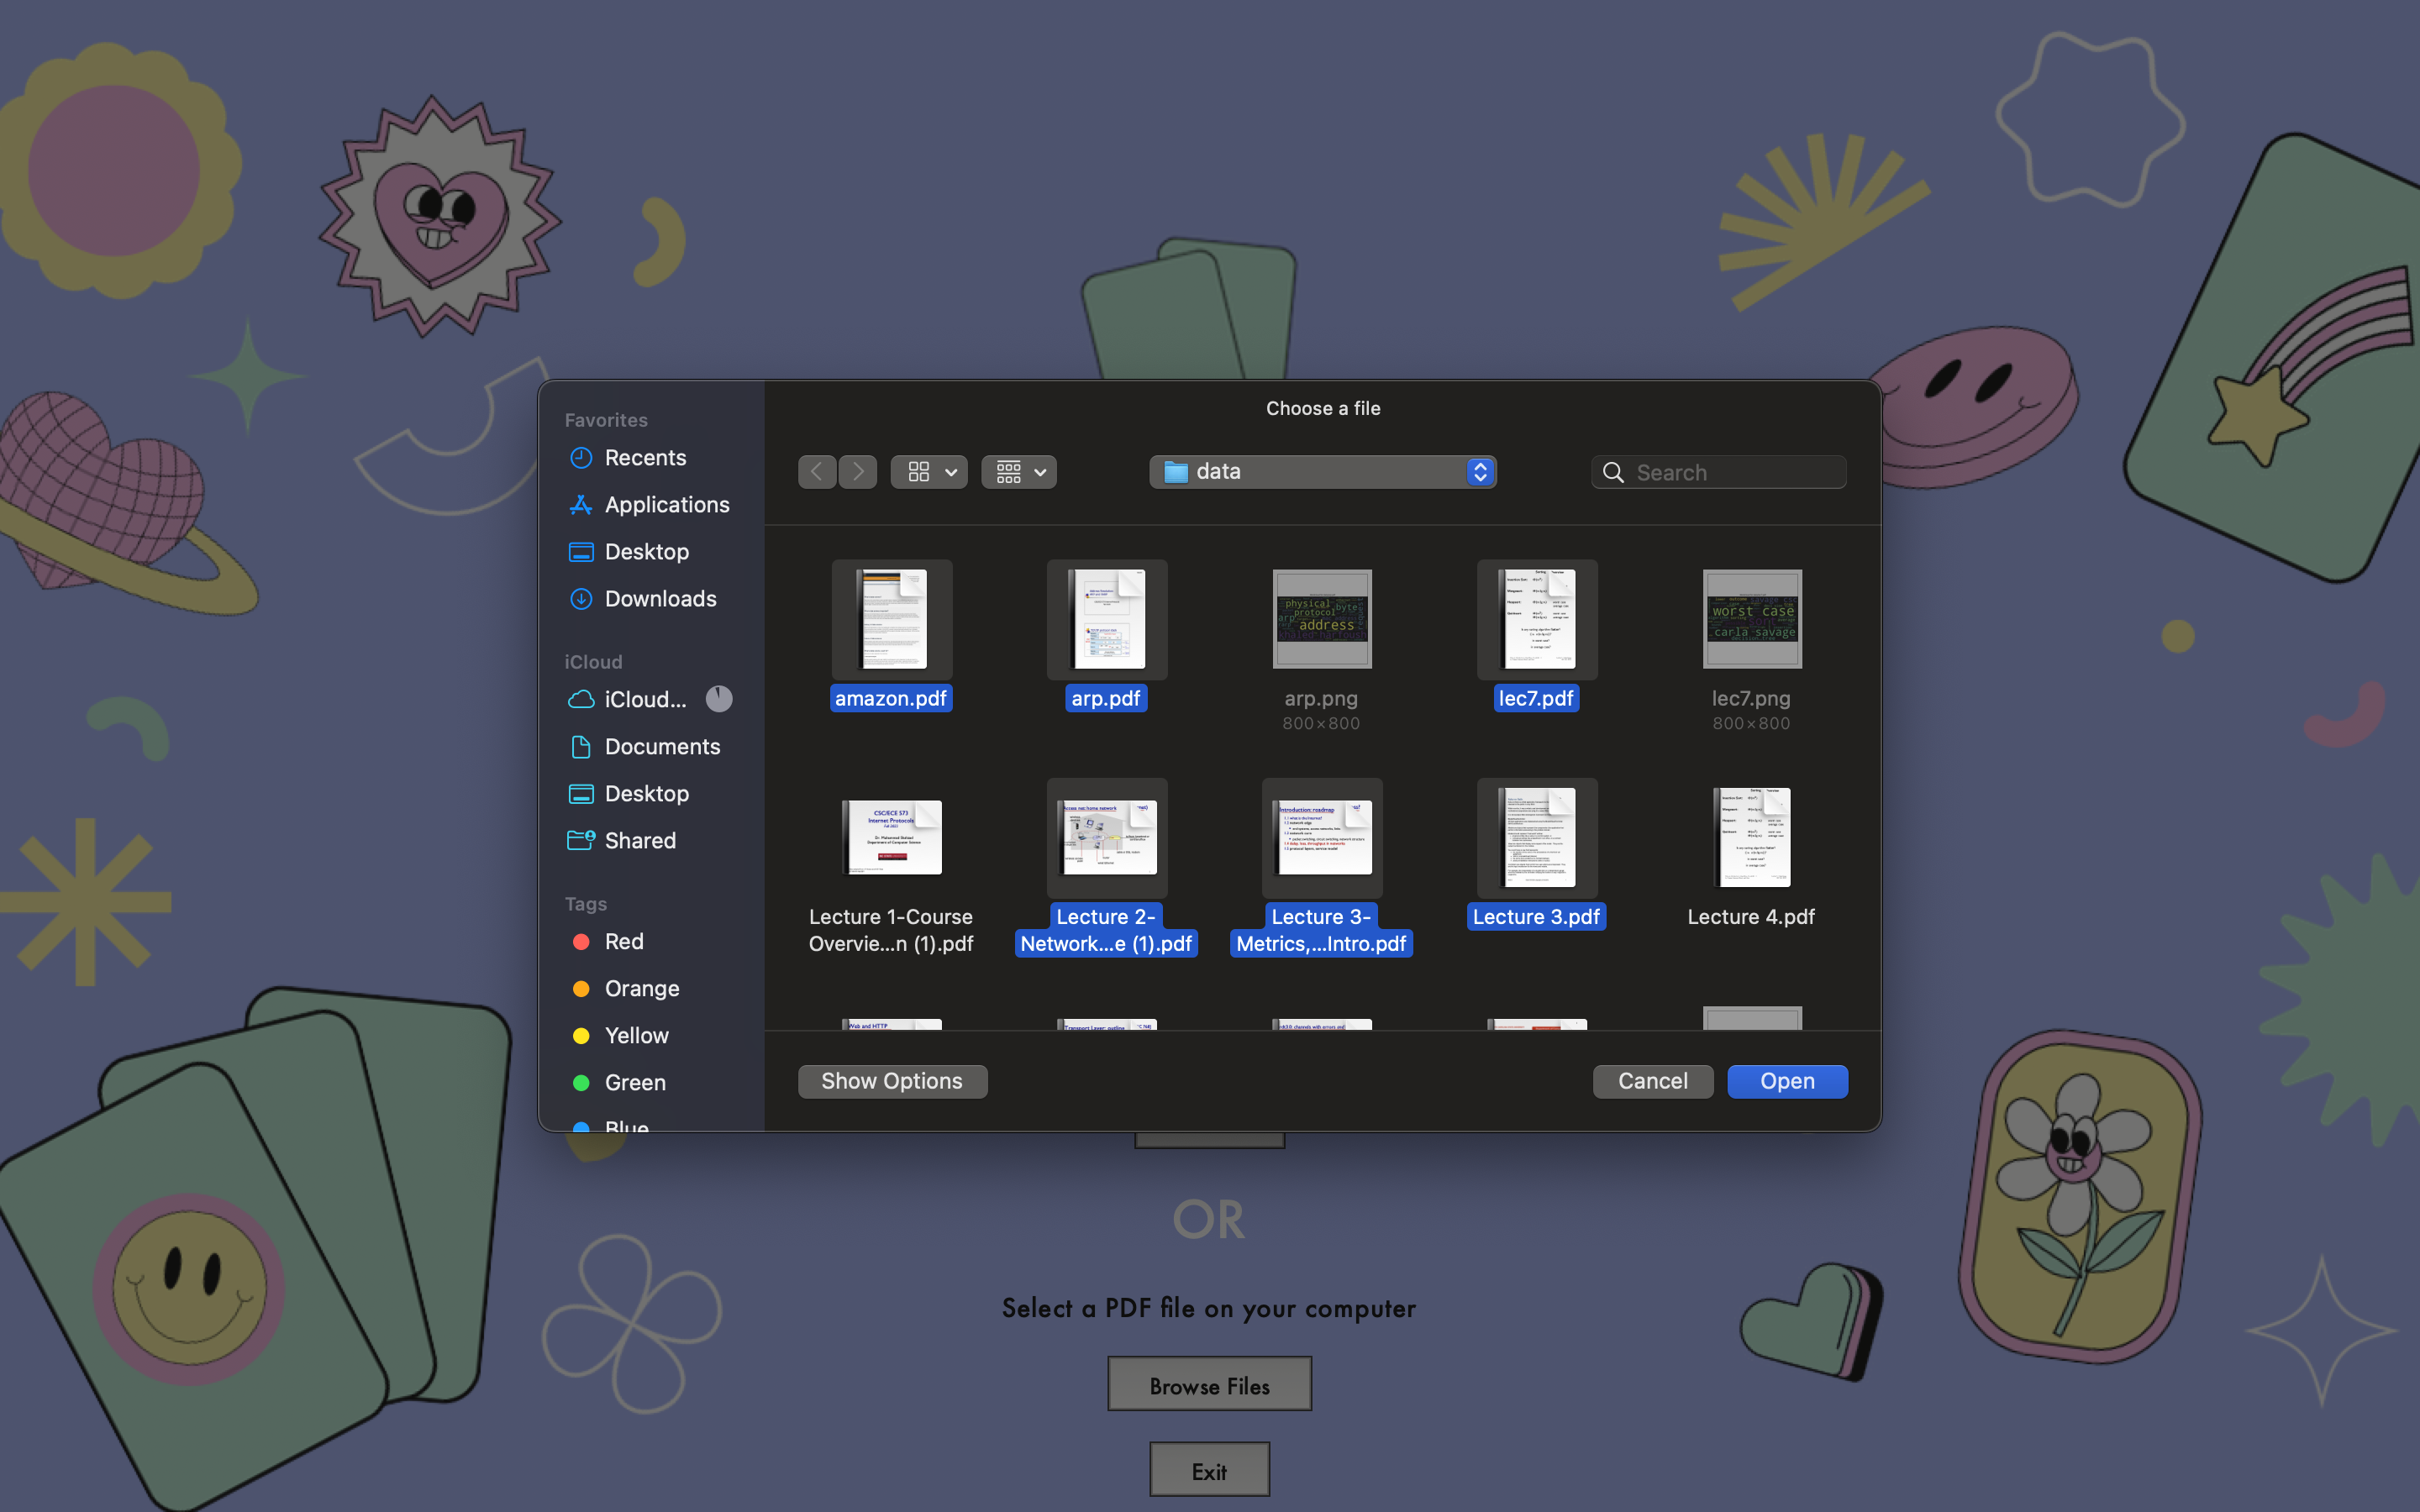Expand the data folder path popup
The width and height of the screenshot is (2420, 1512).
(x=1322, y=472)
